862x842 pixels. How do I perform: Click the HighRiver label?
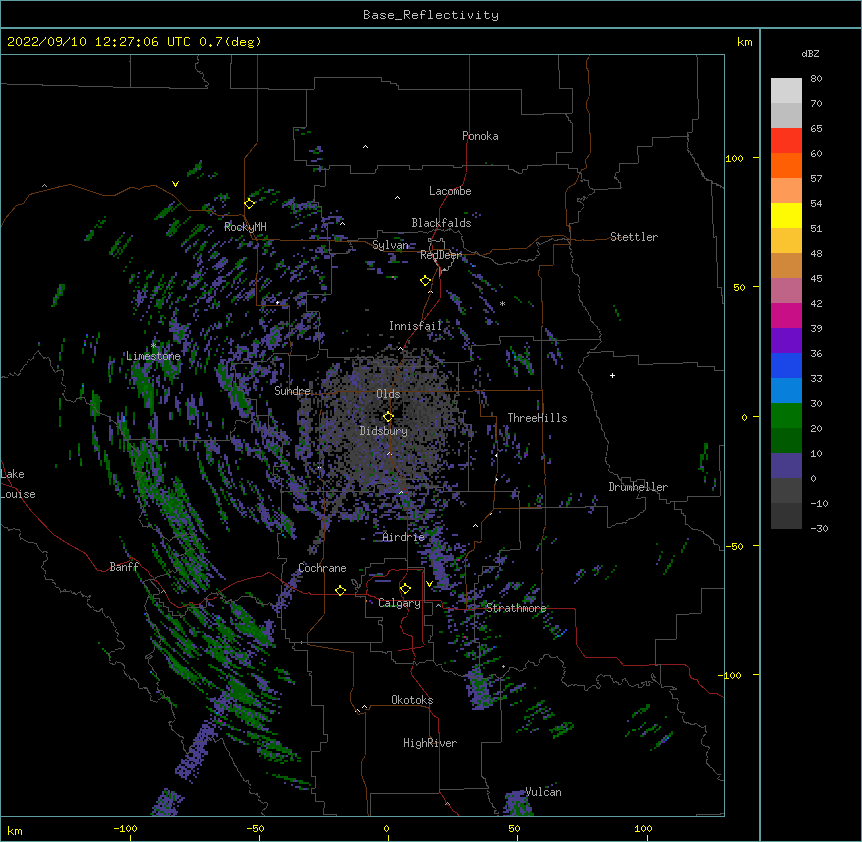click(430, 743)
